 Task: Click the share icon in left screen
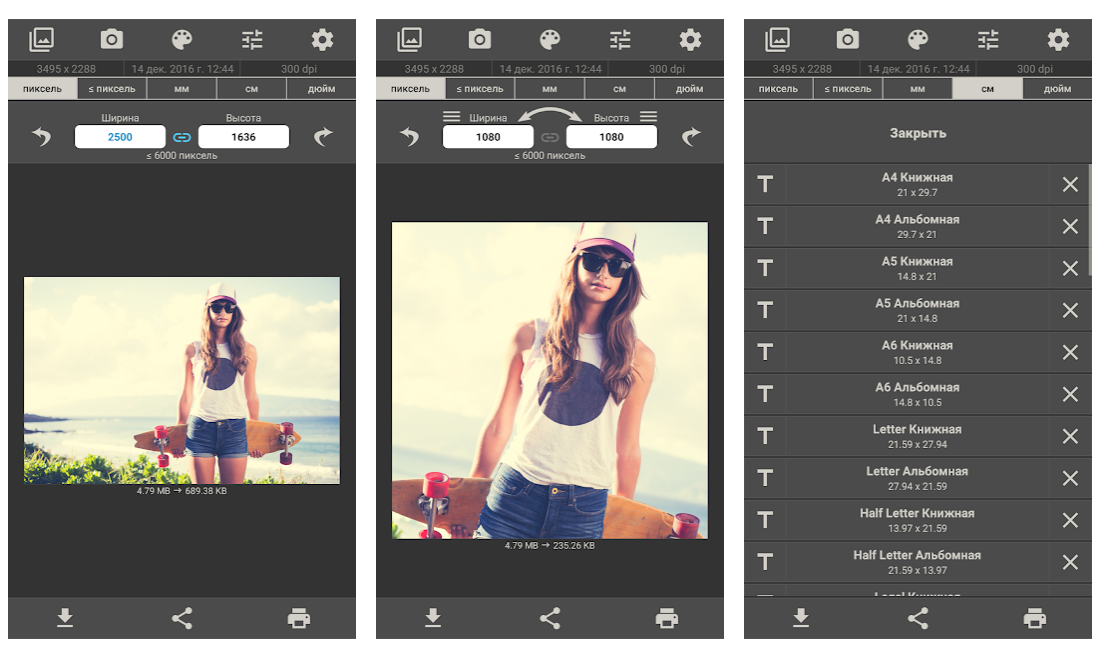[182, 619]
